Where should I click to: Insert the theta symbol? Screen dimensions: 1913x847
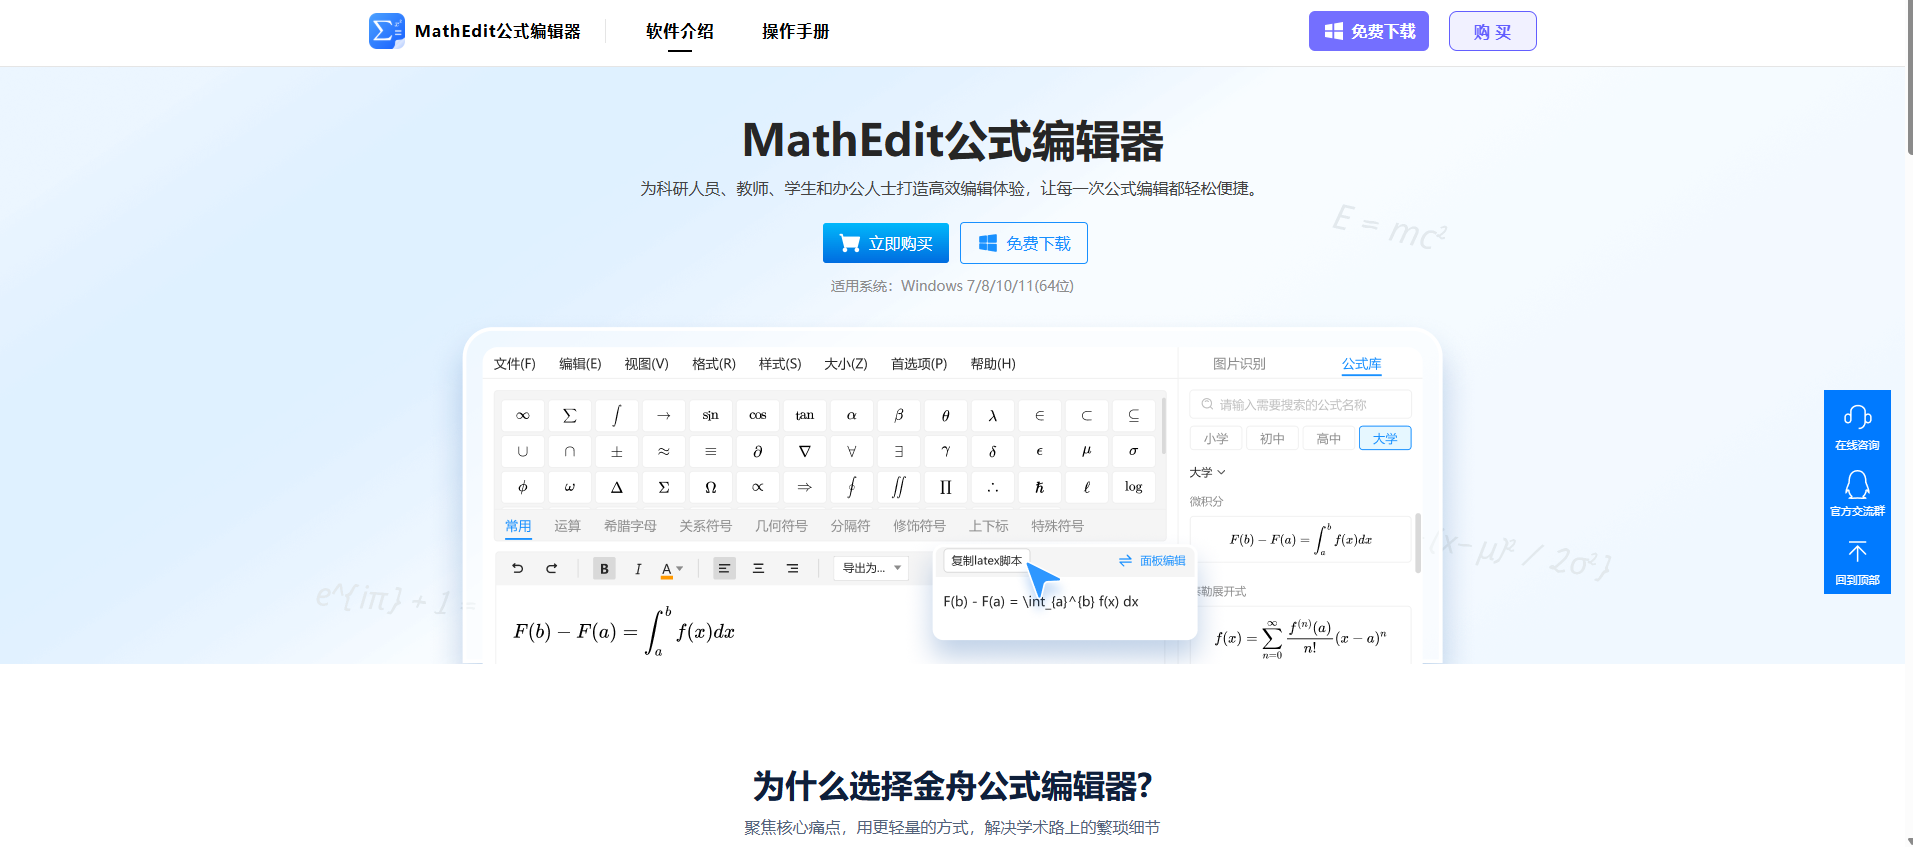[x=945, y=415]
